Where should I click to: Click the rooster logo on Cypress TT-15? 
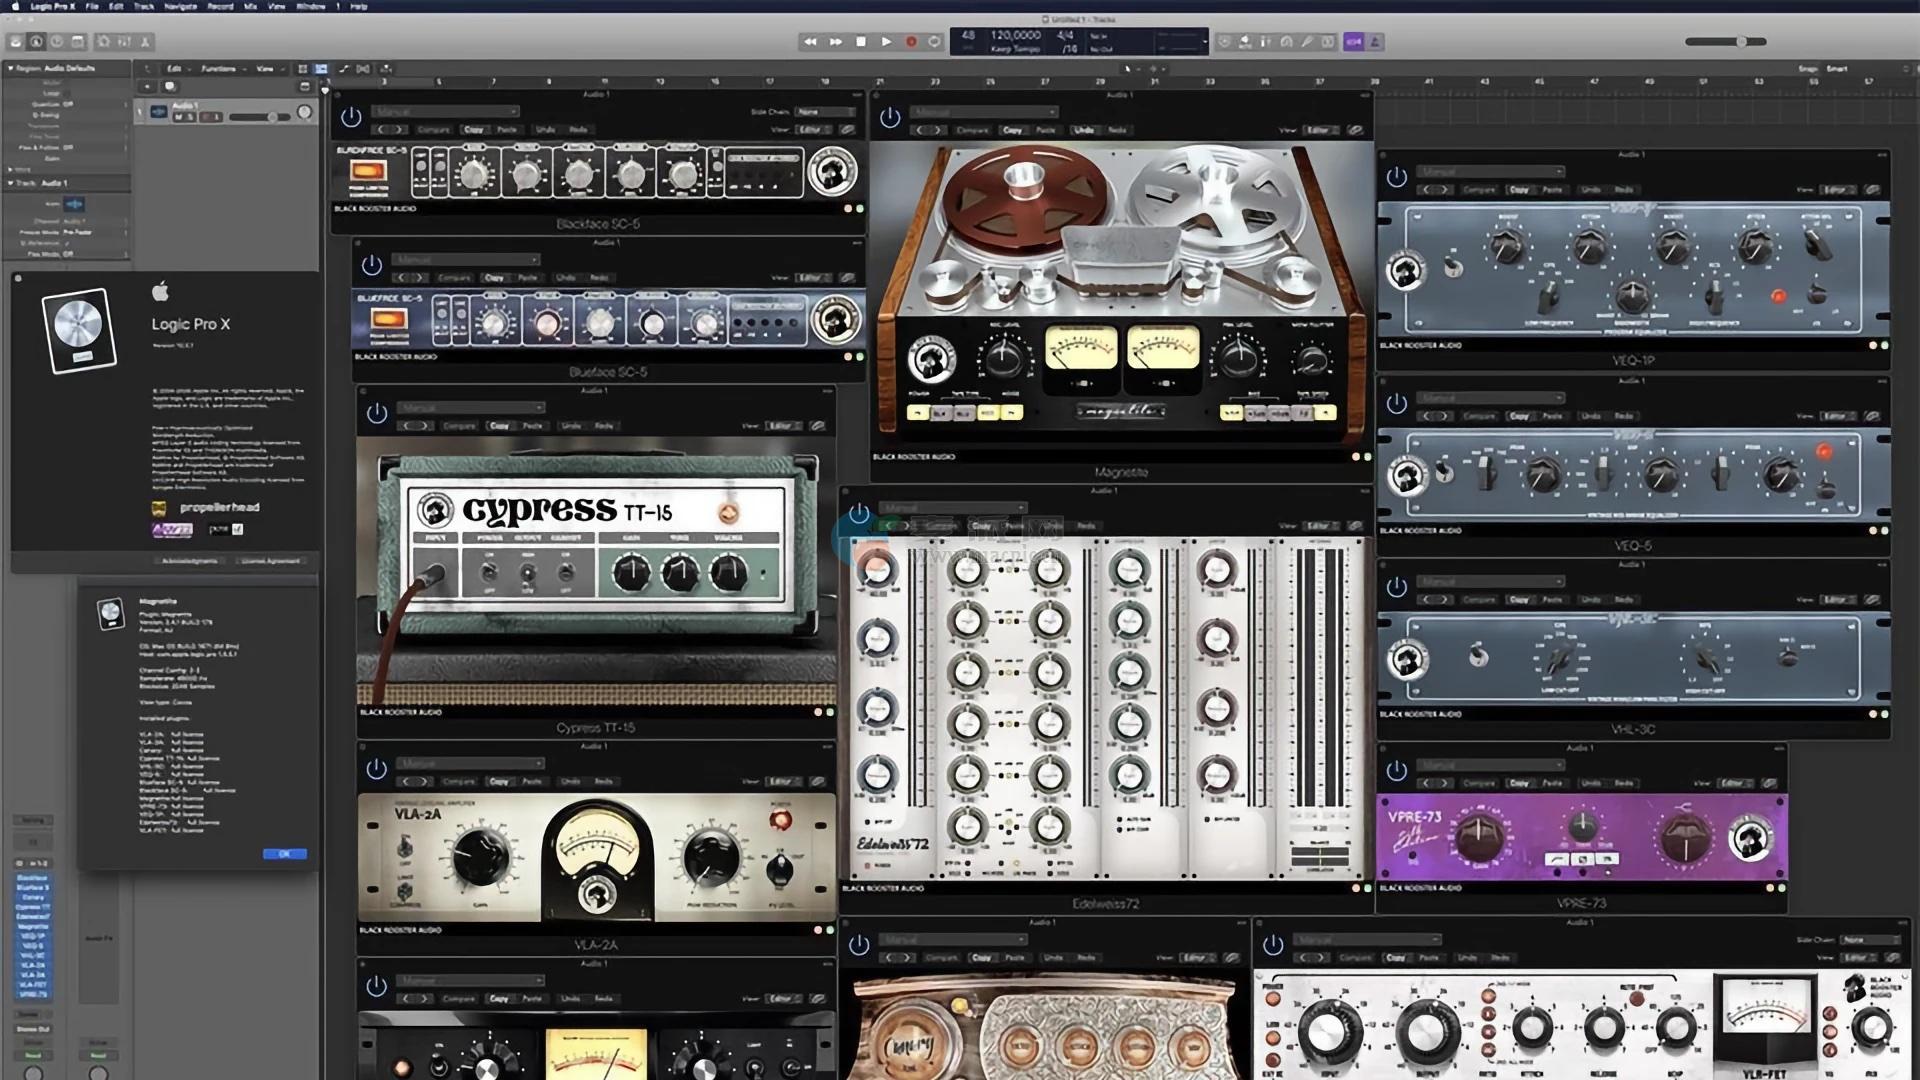pyautogui.click(x=435, y=511)
